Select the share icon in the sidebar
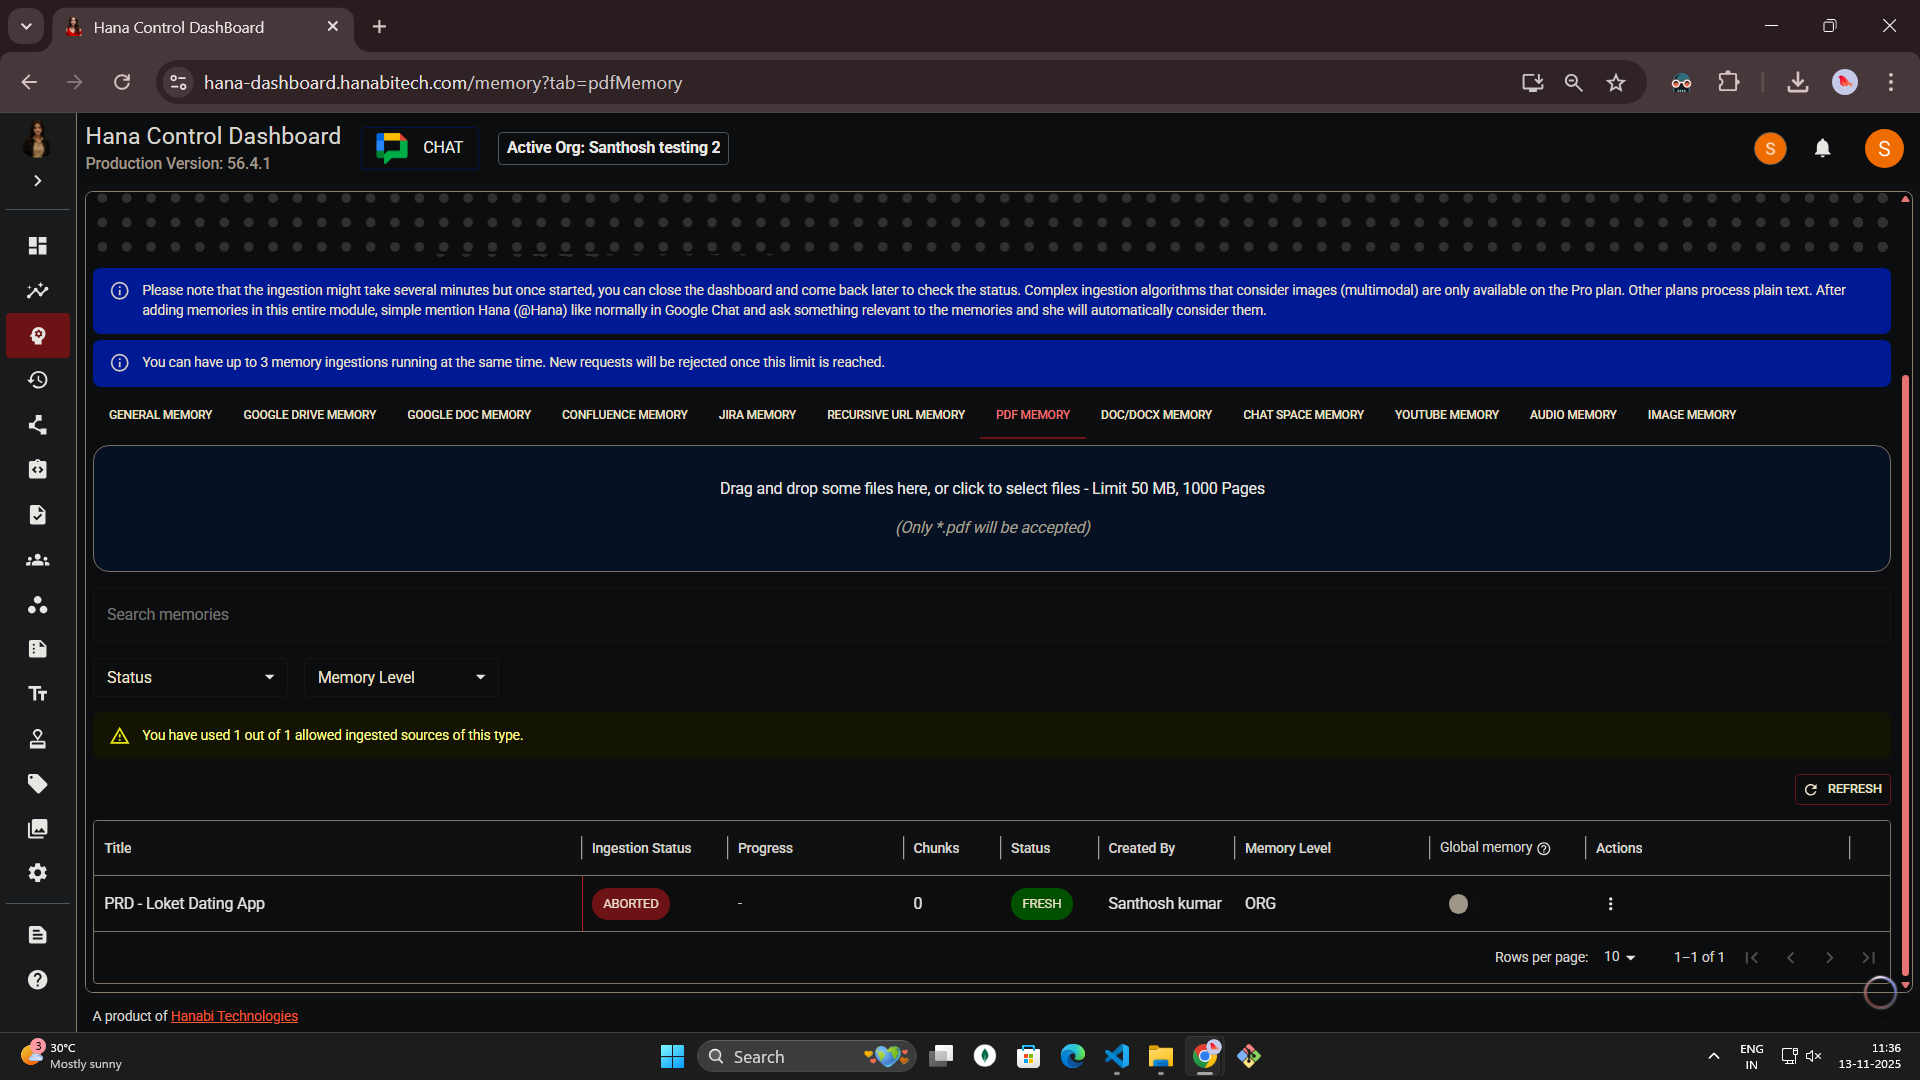This screenshot has width=1920, height=1080. pyautogui.click(x=37, y=425)
